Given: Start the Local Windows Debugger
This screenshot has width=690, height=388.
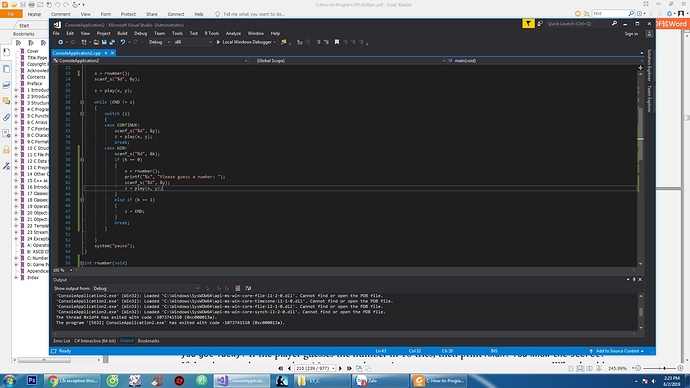Looking at the screenshot, I should coord(246,42).
